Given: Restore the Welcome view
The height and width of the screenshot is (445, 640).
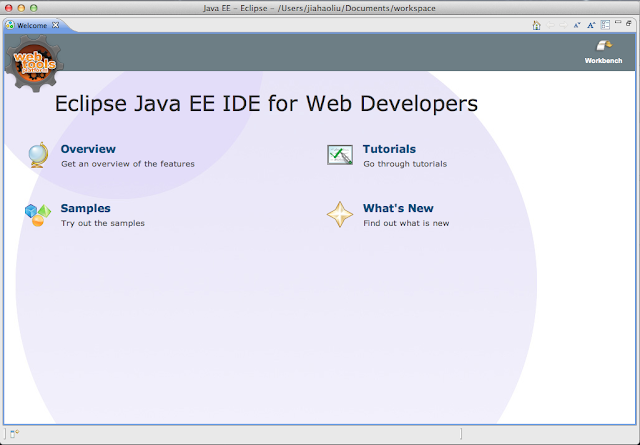Looking at the screenshot, I should click(629, 23).
